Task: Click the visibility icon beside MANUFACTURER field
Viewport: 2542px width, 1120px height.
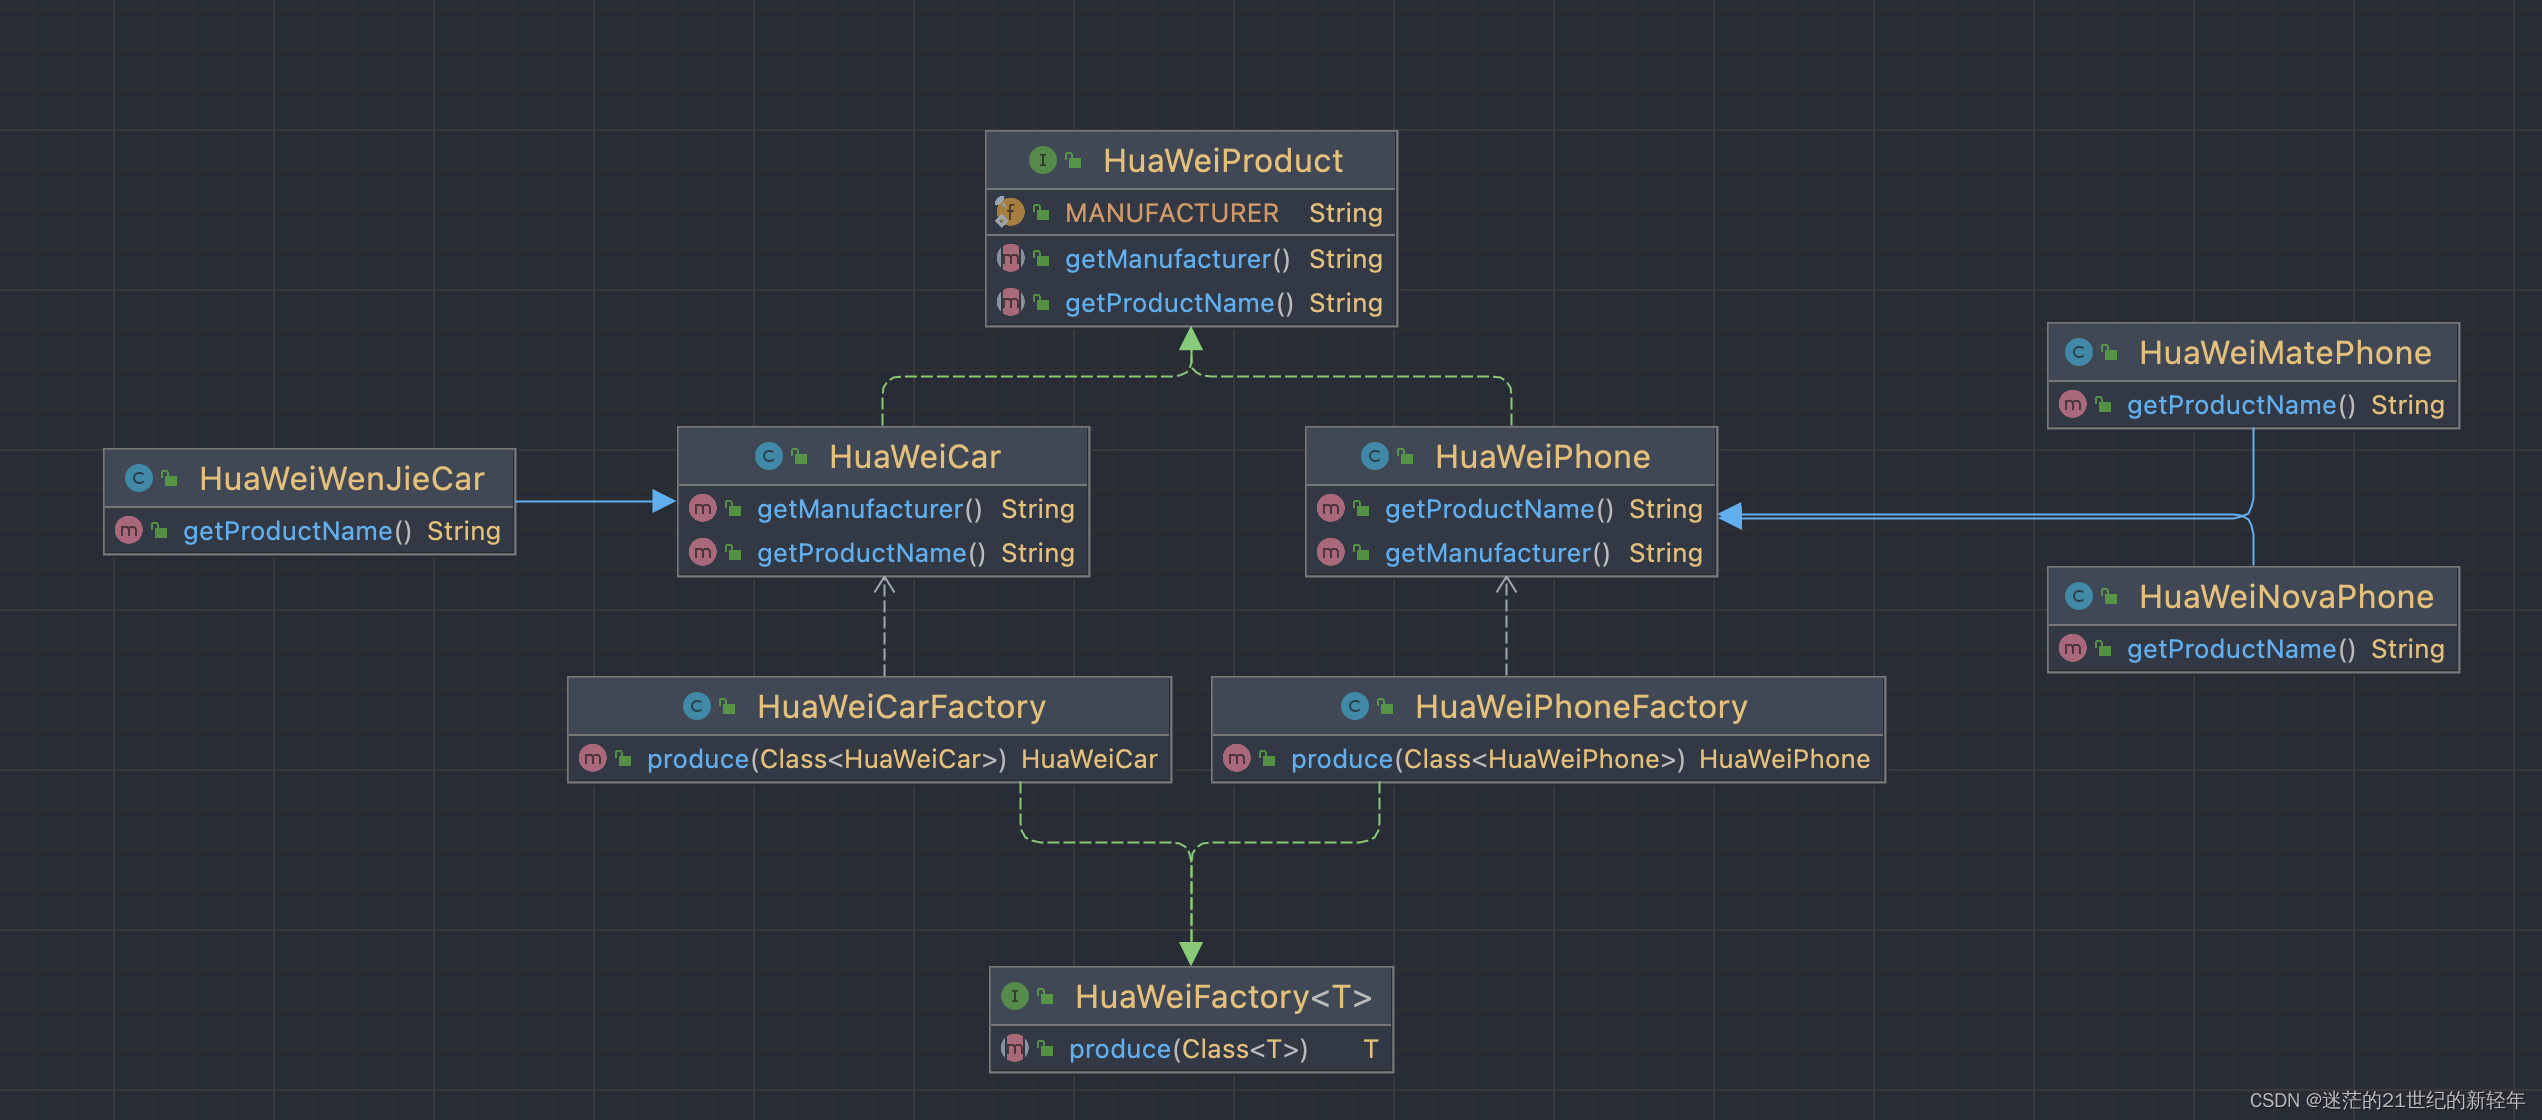Action: [x=1041, y=212]
